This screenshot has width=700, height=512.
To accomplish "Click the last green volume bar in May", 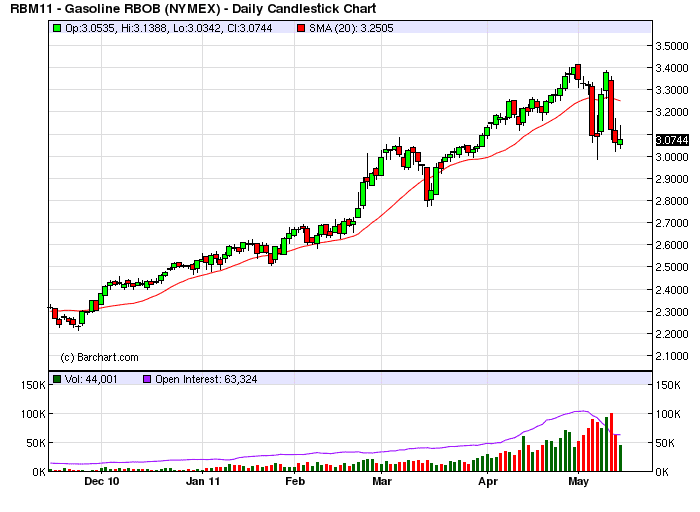I will point(620,458).
